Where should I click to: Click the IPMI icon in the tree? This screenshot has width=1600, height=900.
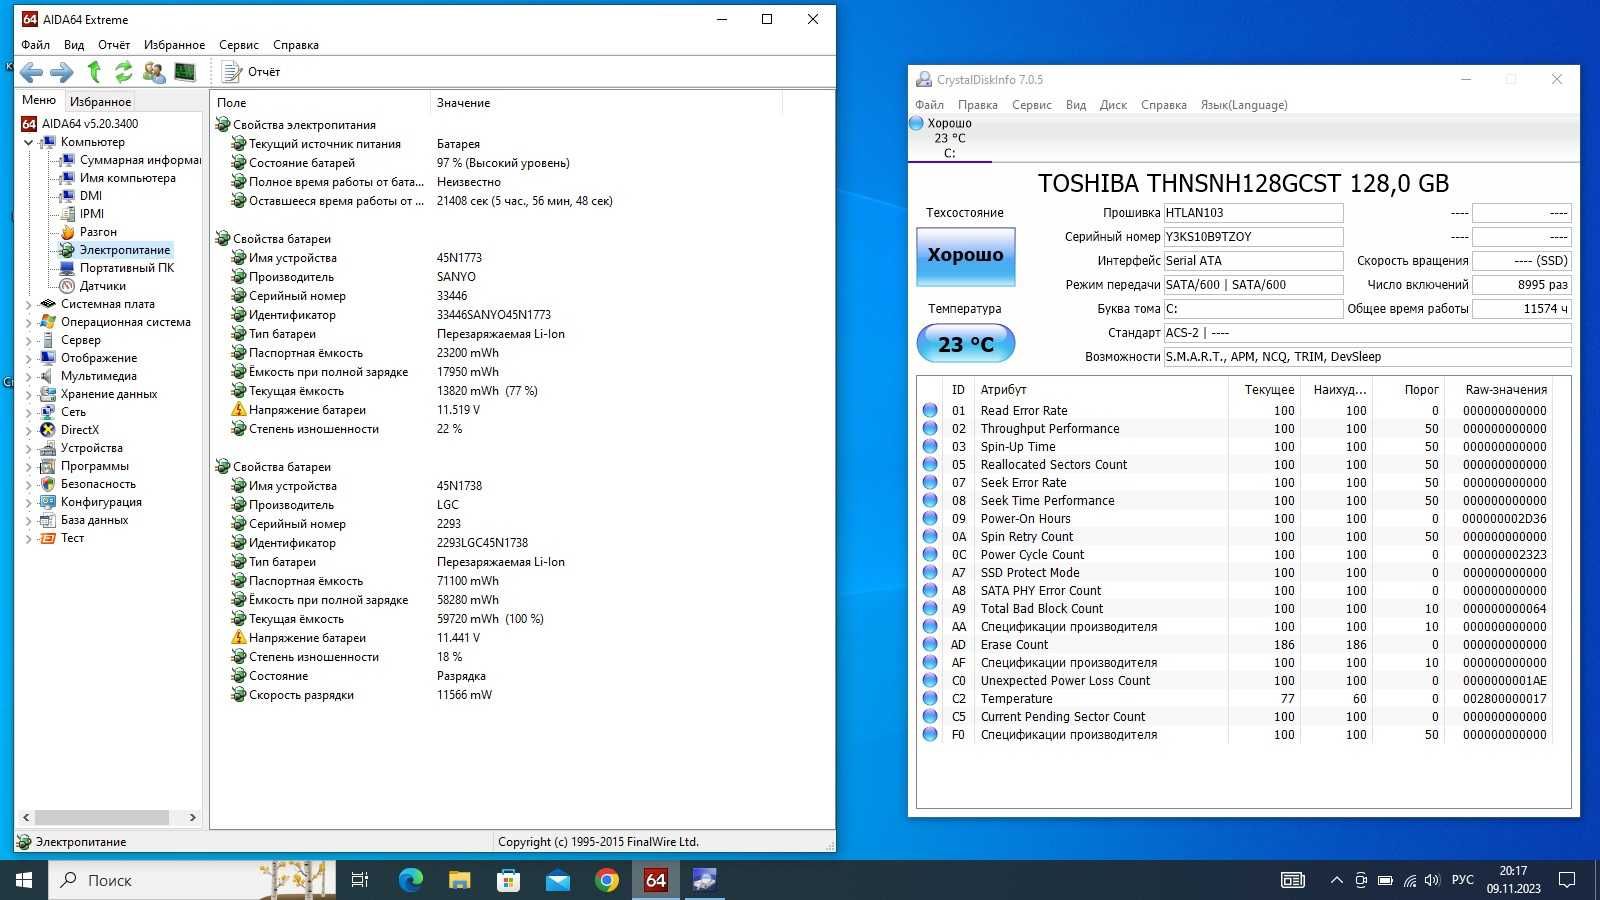click(67, 214)
